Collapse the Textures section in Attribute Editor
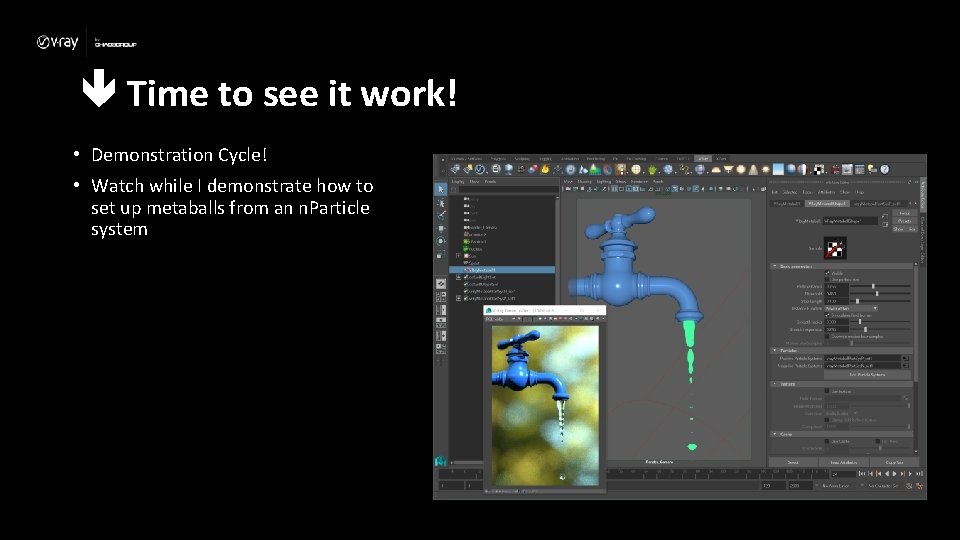 (774, 384)
